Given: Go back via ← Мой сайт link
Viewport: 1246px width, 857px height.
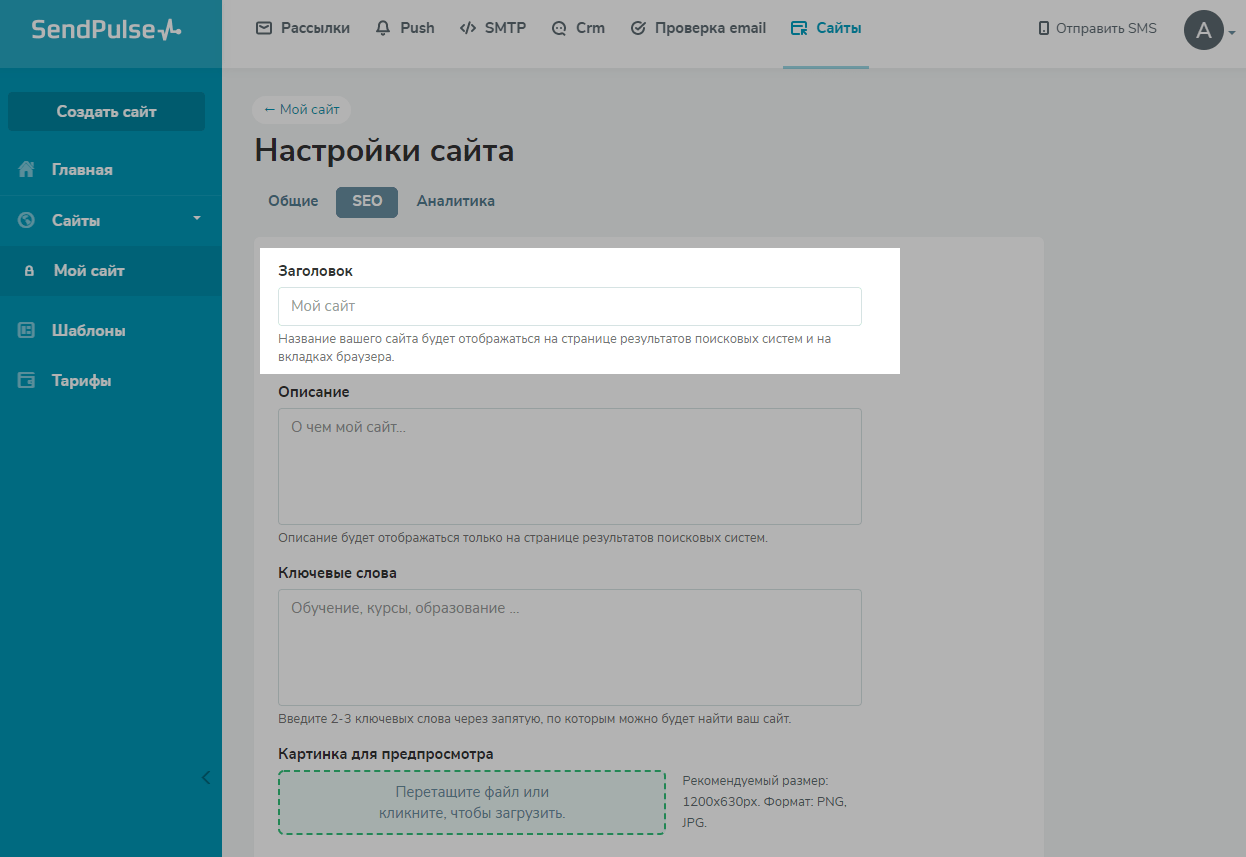Looking at the screenshot, I should pyautogui.click(x=301, y=110).
